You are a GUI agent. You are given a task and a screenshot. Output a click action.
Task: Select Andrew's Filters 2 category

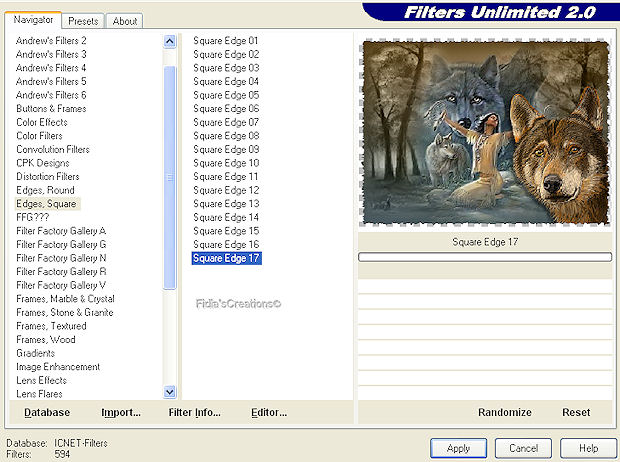pos(51,41)
